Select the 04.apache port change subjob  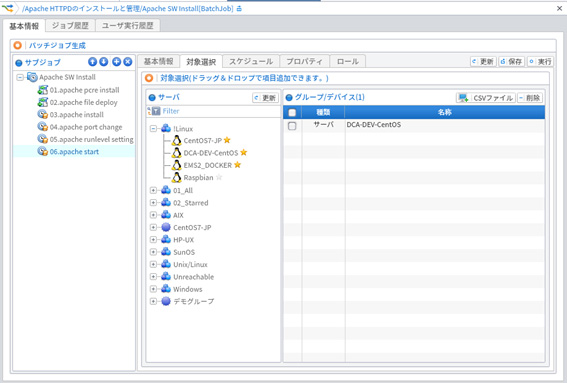tap(86, 127)
